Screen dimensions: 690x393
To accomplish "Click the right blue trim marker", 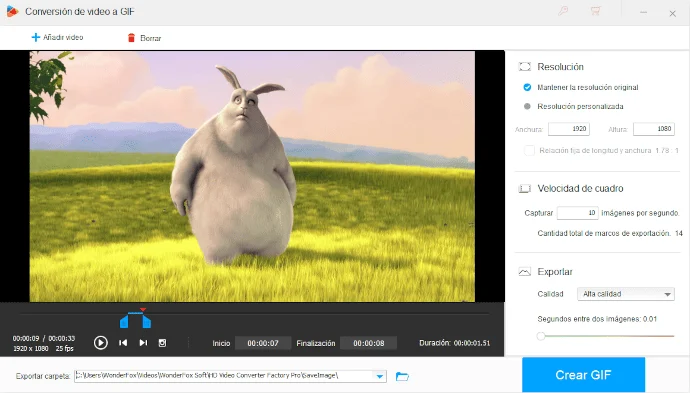I will tap(147, 321).
